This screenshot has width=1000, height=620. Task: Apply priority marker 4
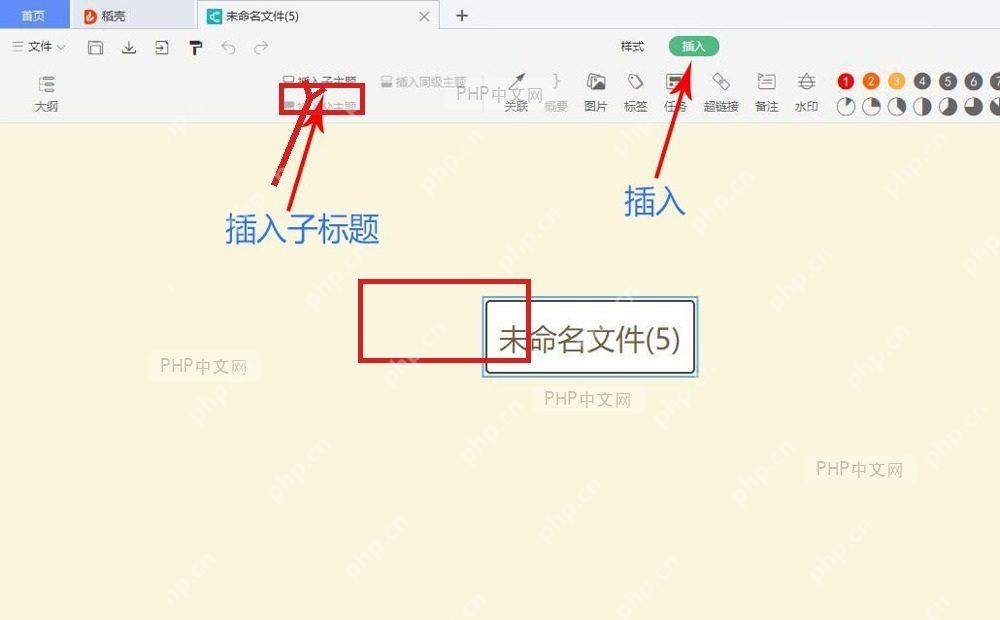click(x=922, y=81)
